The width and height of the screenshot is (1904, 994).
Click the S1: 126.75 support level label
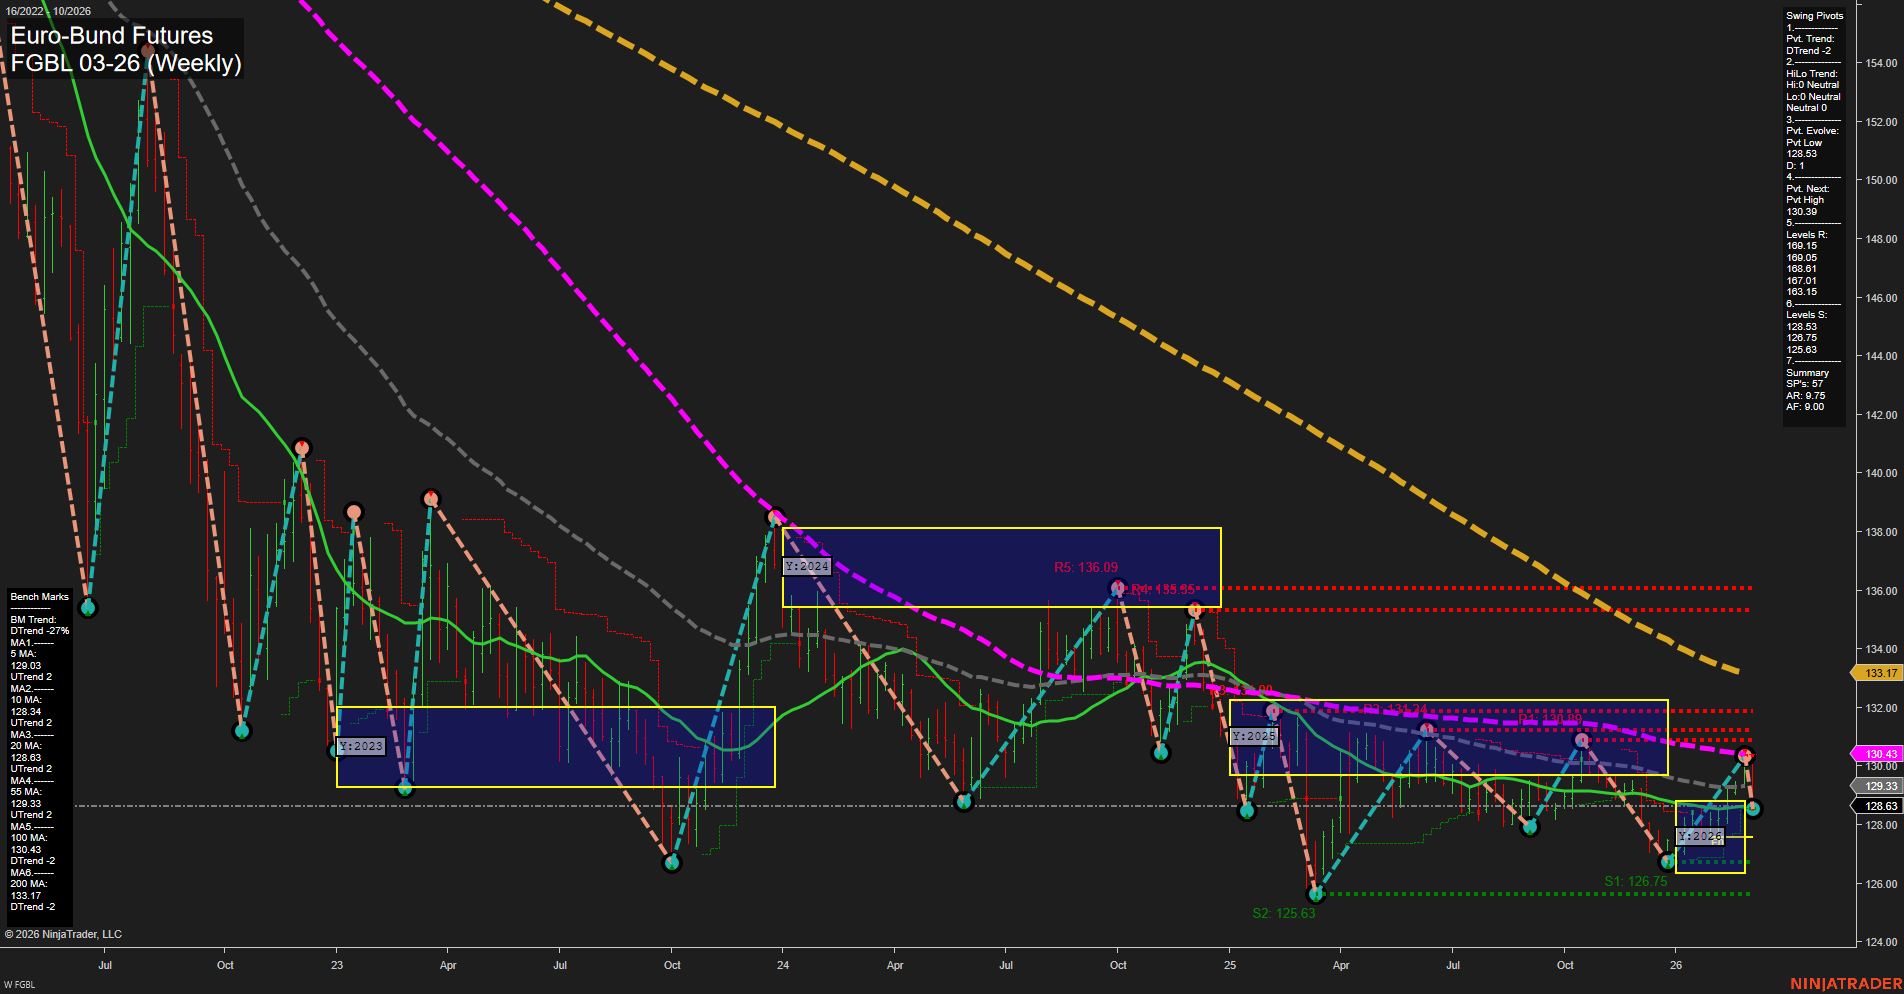tap(1635, 881)
